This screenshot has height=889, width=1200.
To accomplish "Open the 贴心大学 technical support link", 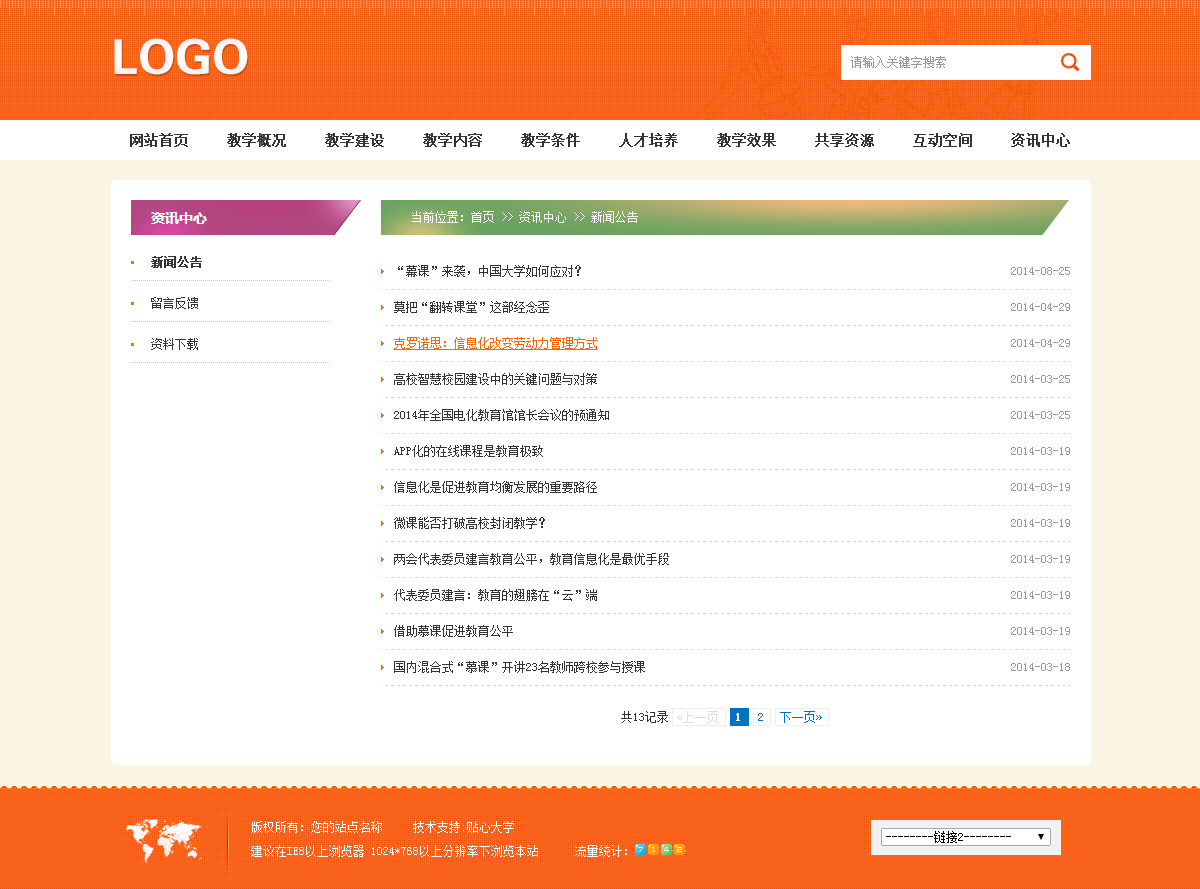I will (490, 827).
